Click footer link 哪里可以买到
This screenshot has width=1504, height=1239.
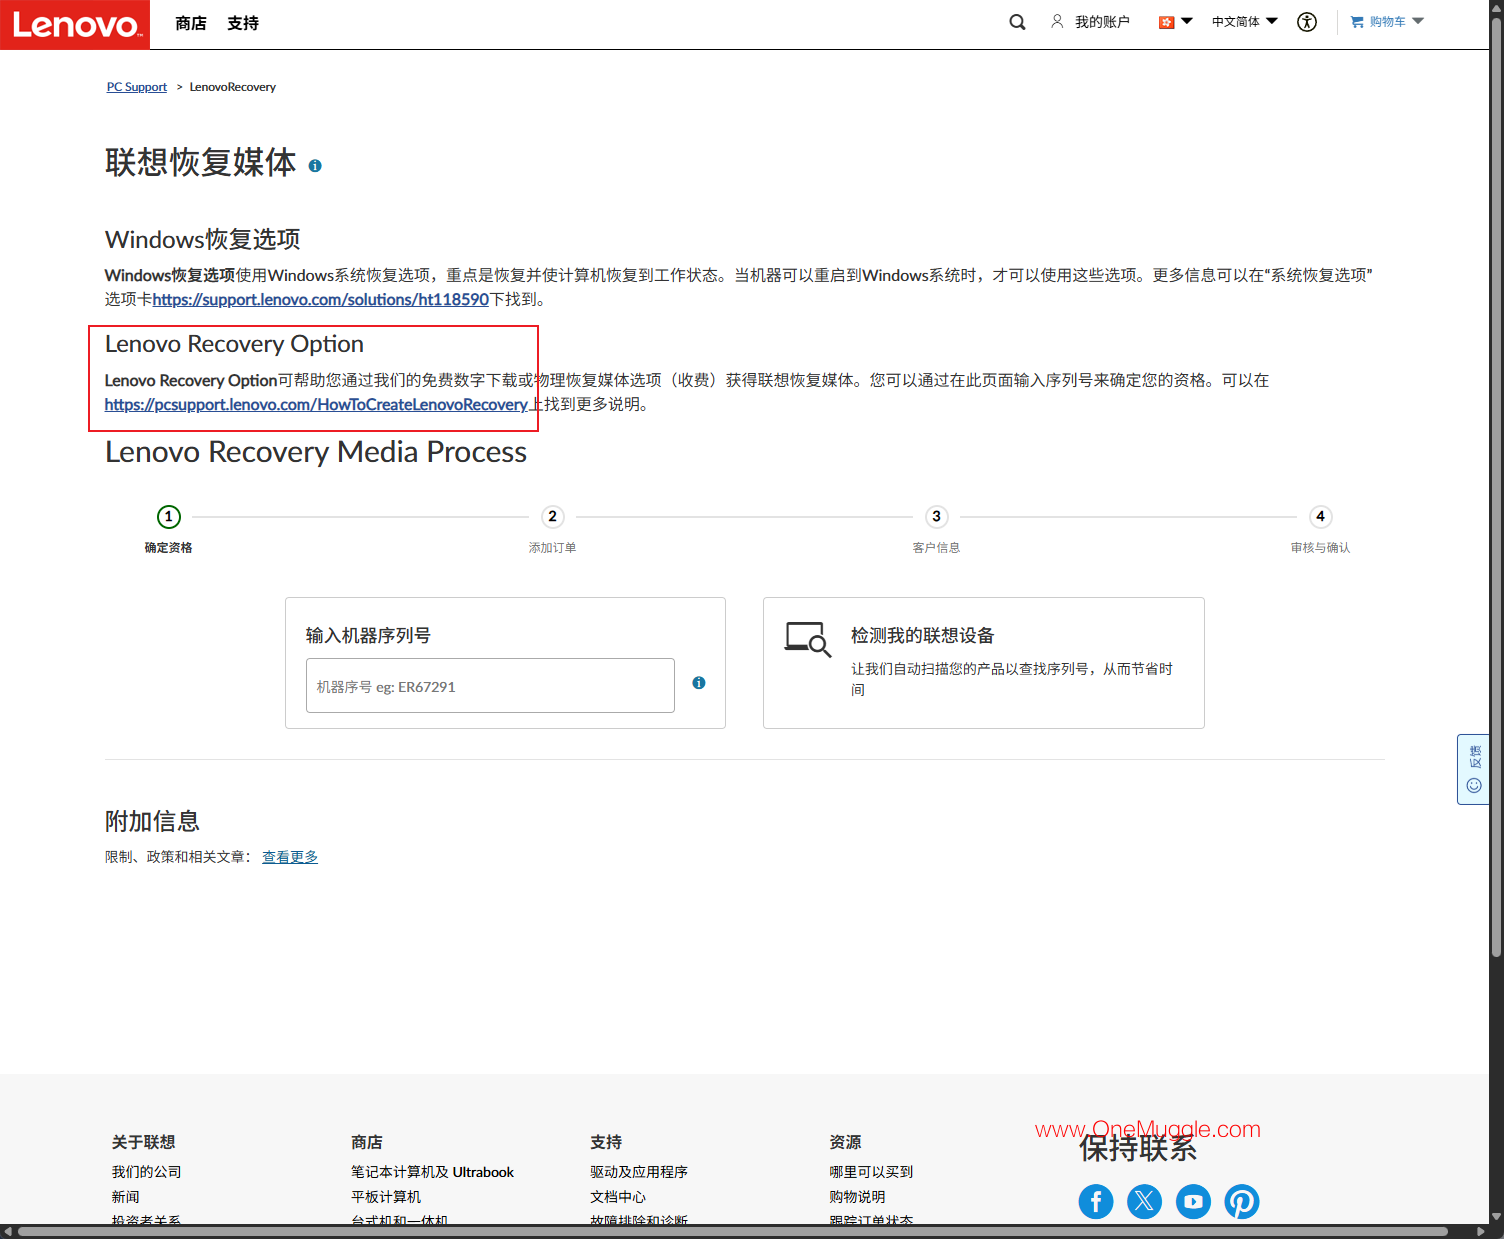pyautogui.click(x=871, y=1172)
